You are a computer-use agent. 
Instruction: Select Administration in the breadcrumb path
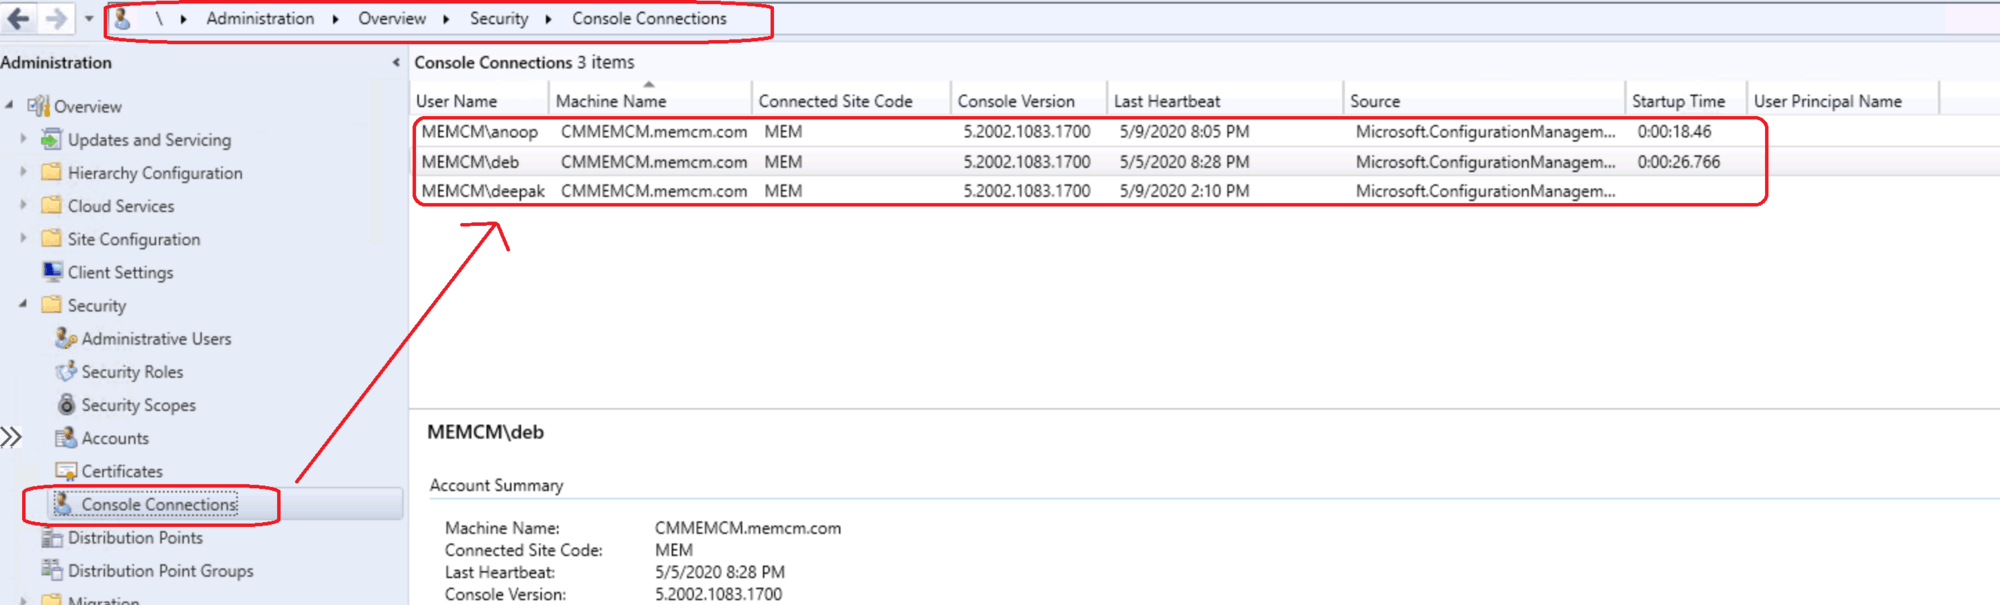pos(260,18)
